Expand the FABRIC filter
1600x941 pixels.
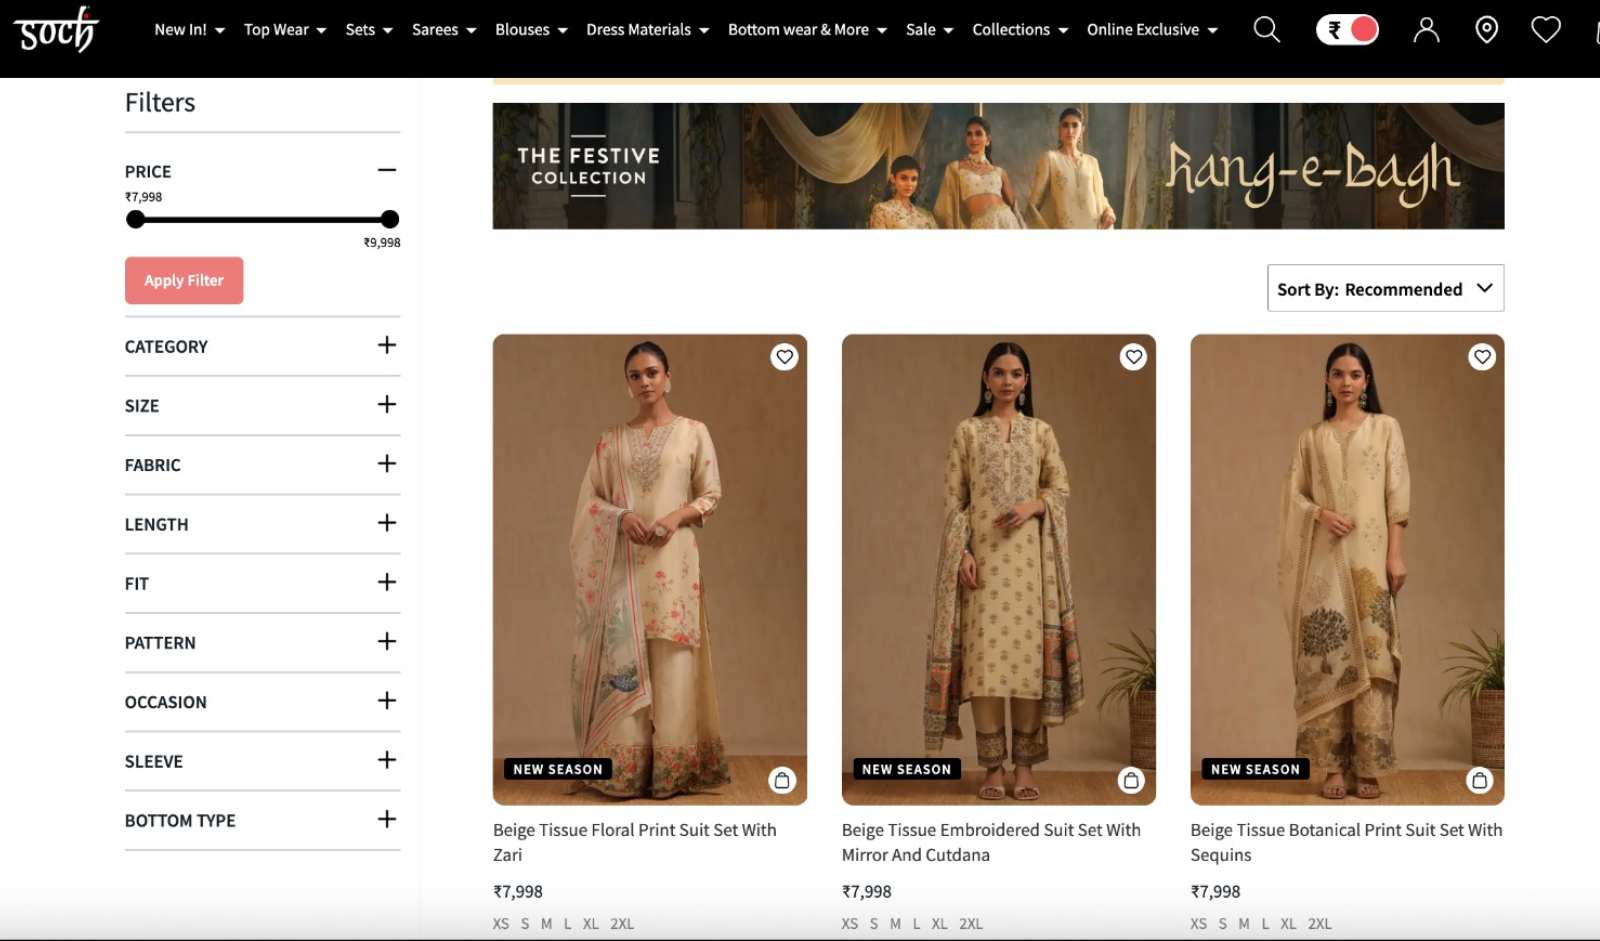click(387, 464)
